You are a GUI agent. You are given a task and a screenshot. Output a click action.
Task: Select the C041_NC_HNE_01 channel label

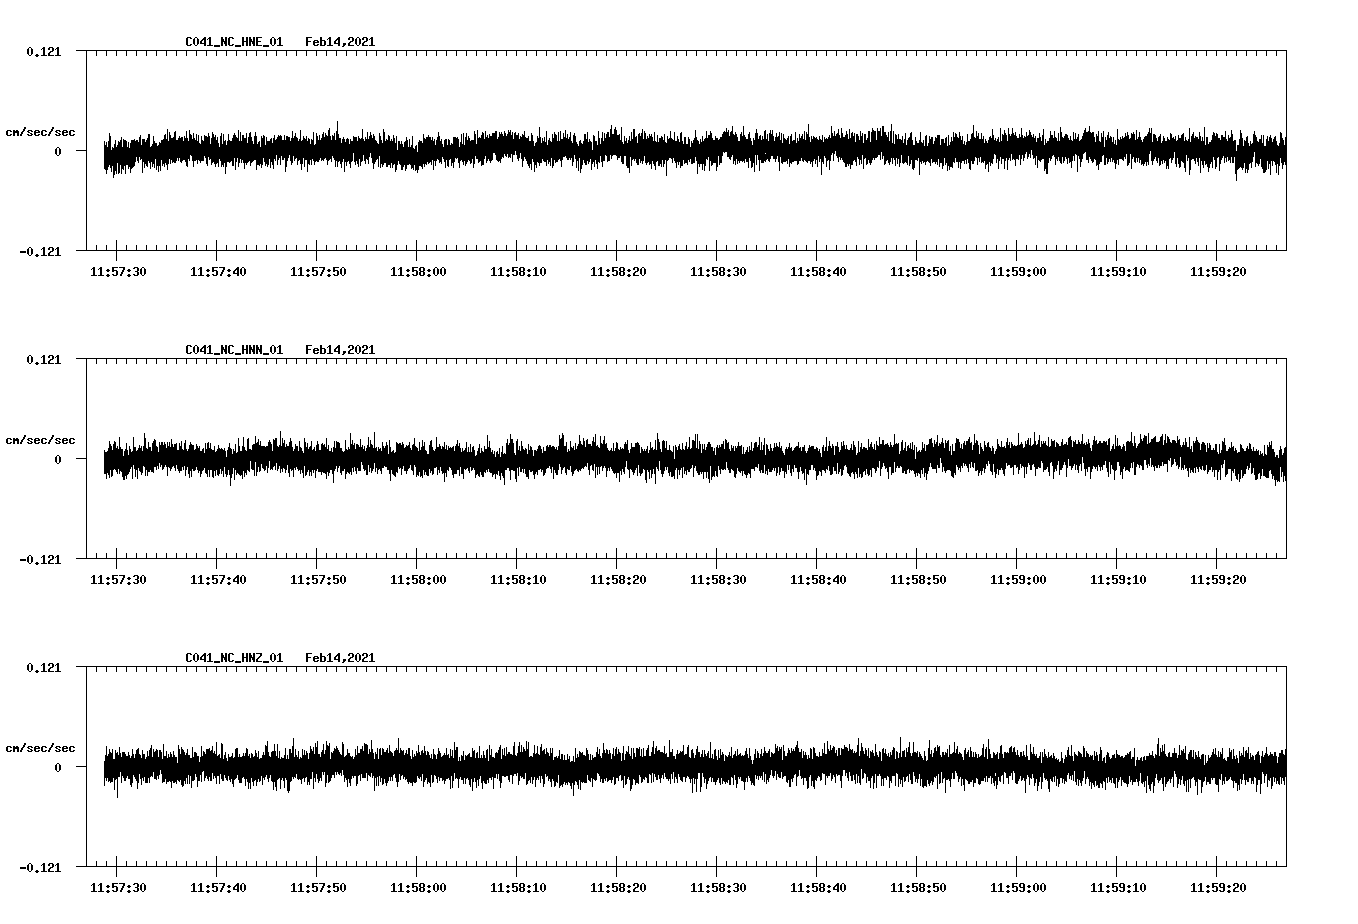233,42
